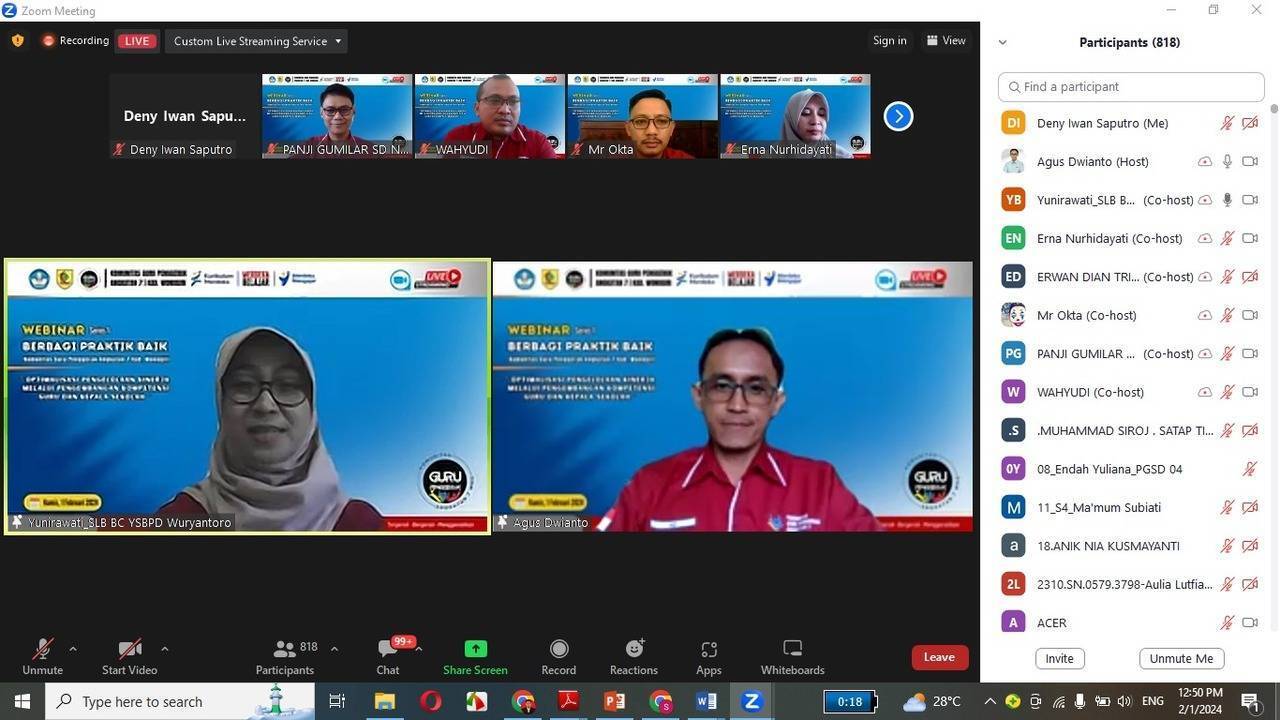Click the Find a participant search field
Viewport: 1280px width, 720px height.
point(1130,86)
